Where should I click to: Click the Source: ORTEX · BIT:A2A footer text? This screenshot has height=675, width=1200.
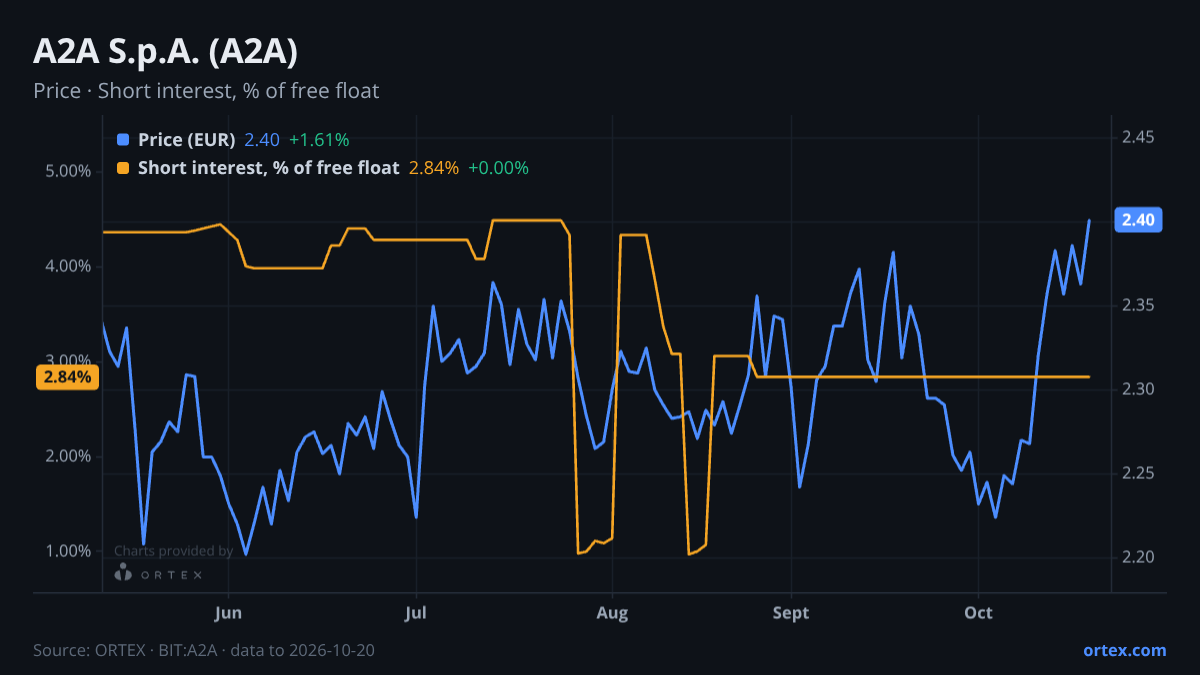click(x=204, y=650)
